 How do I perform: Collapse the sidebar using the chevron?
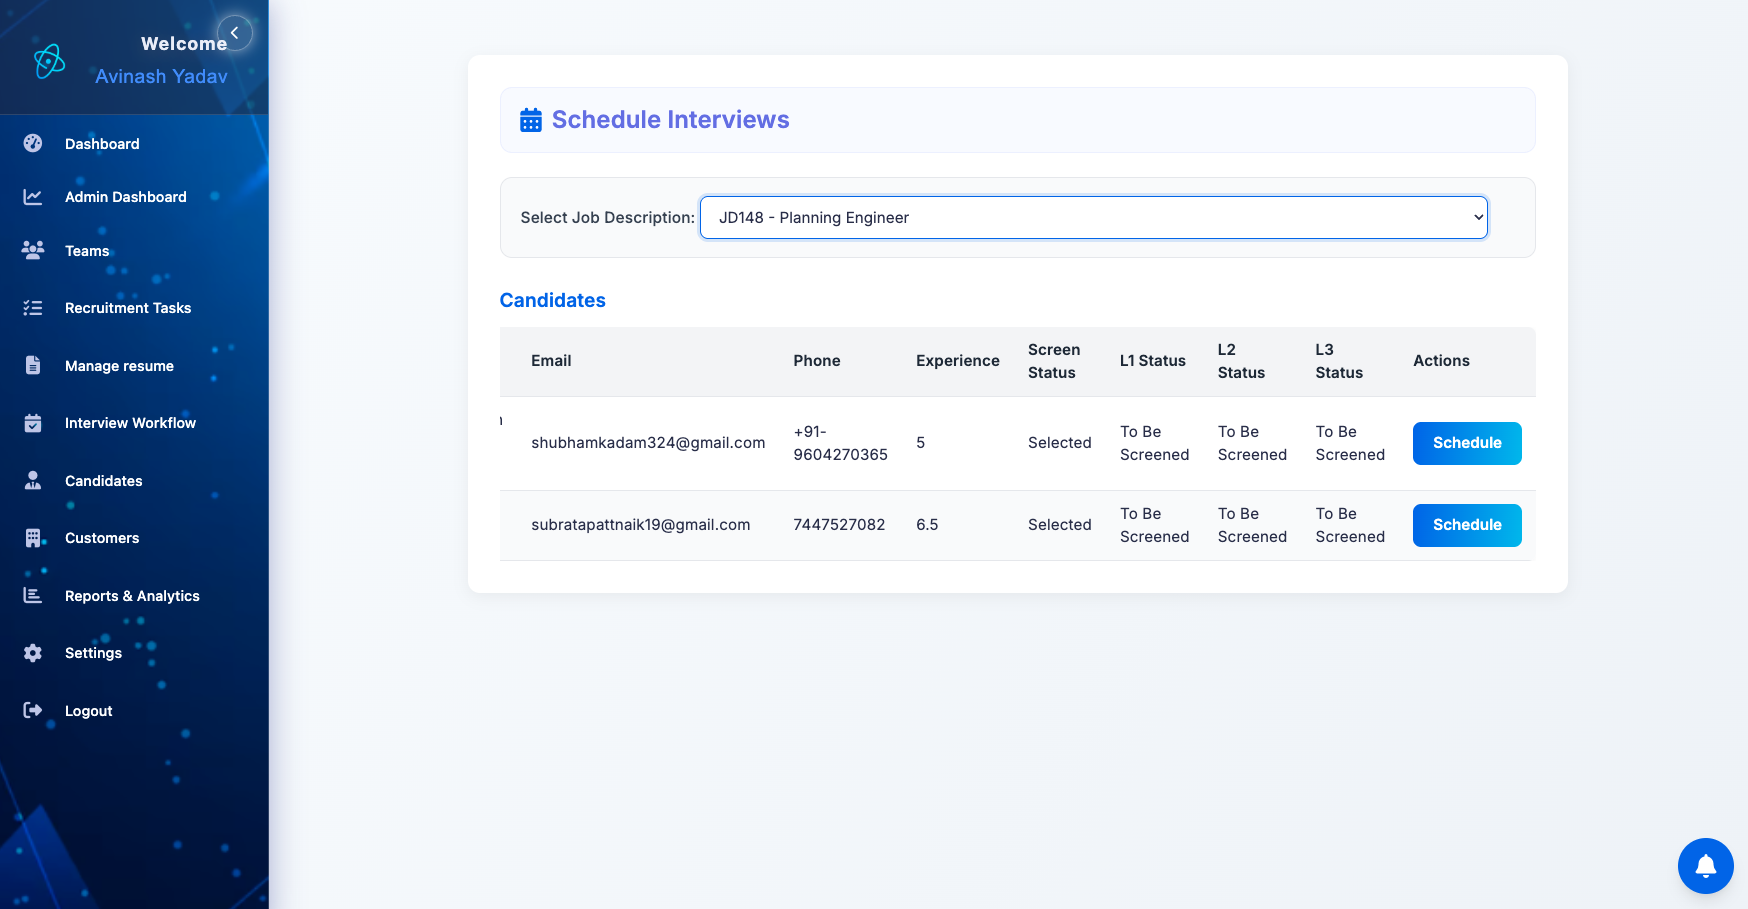pos(235,33)
